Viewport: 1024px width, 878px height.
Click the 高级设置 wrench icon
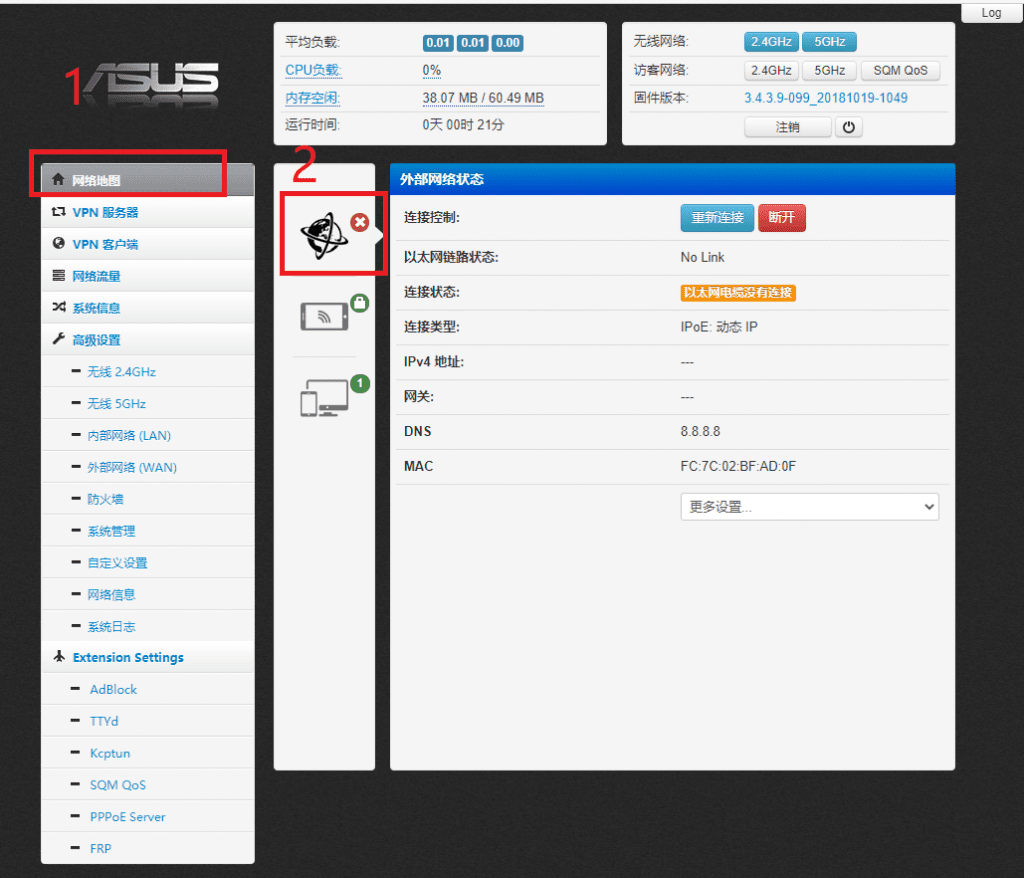58,338
